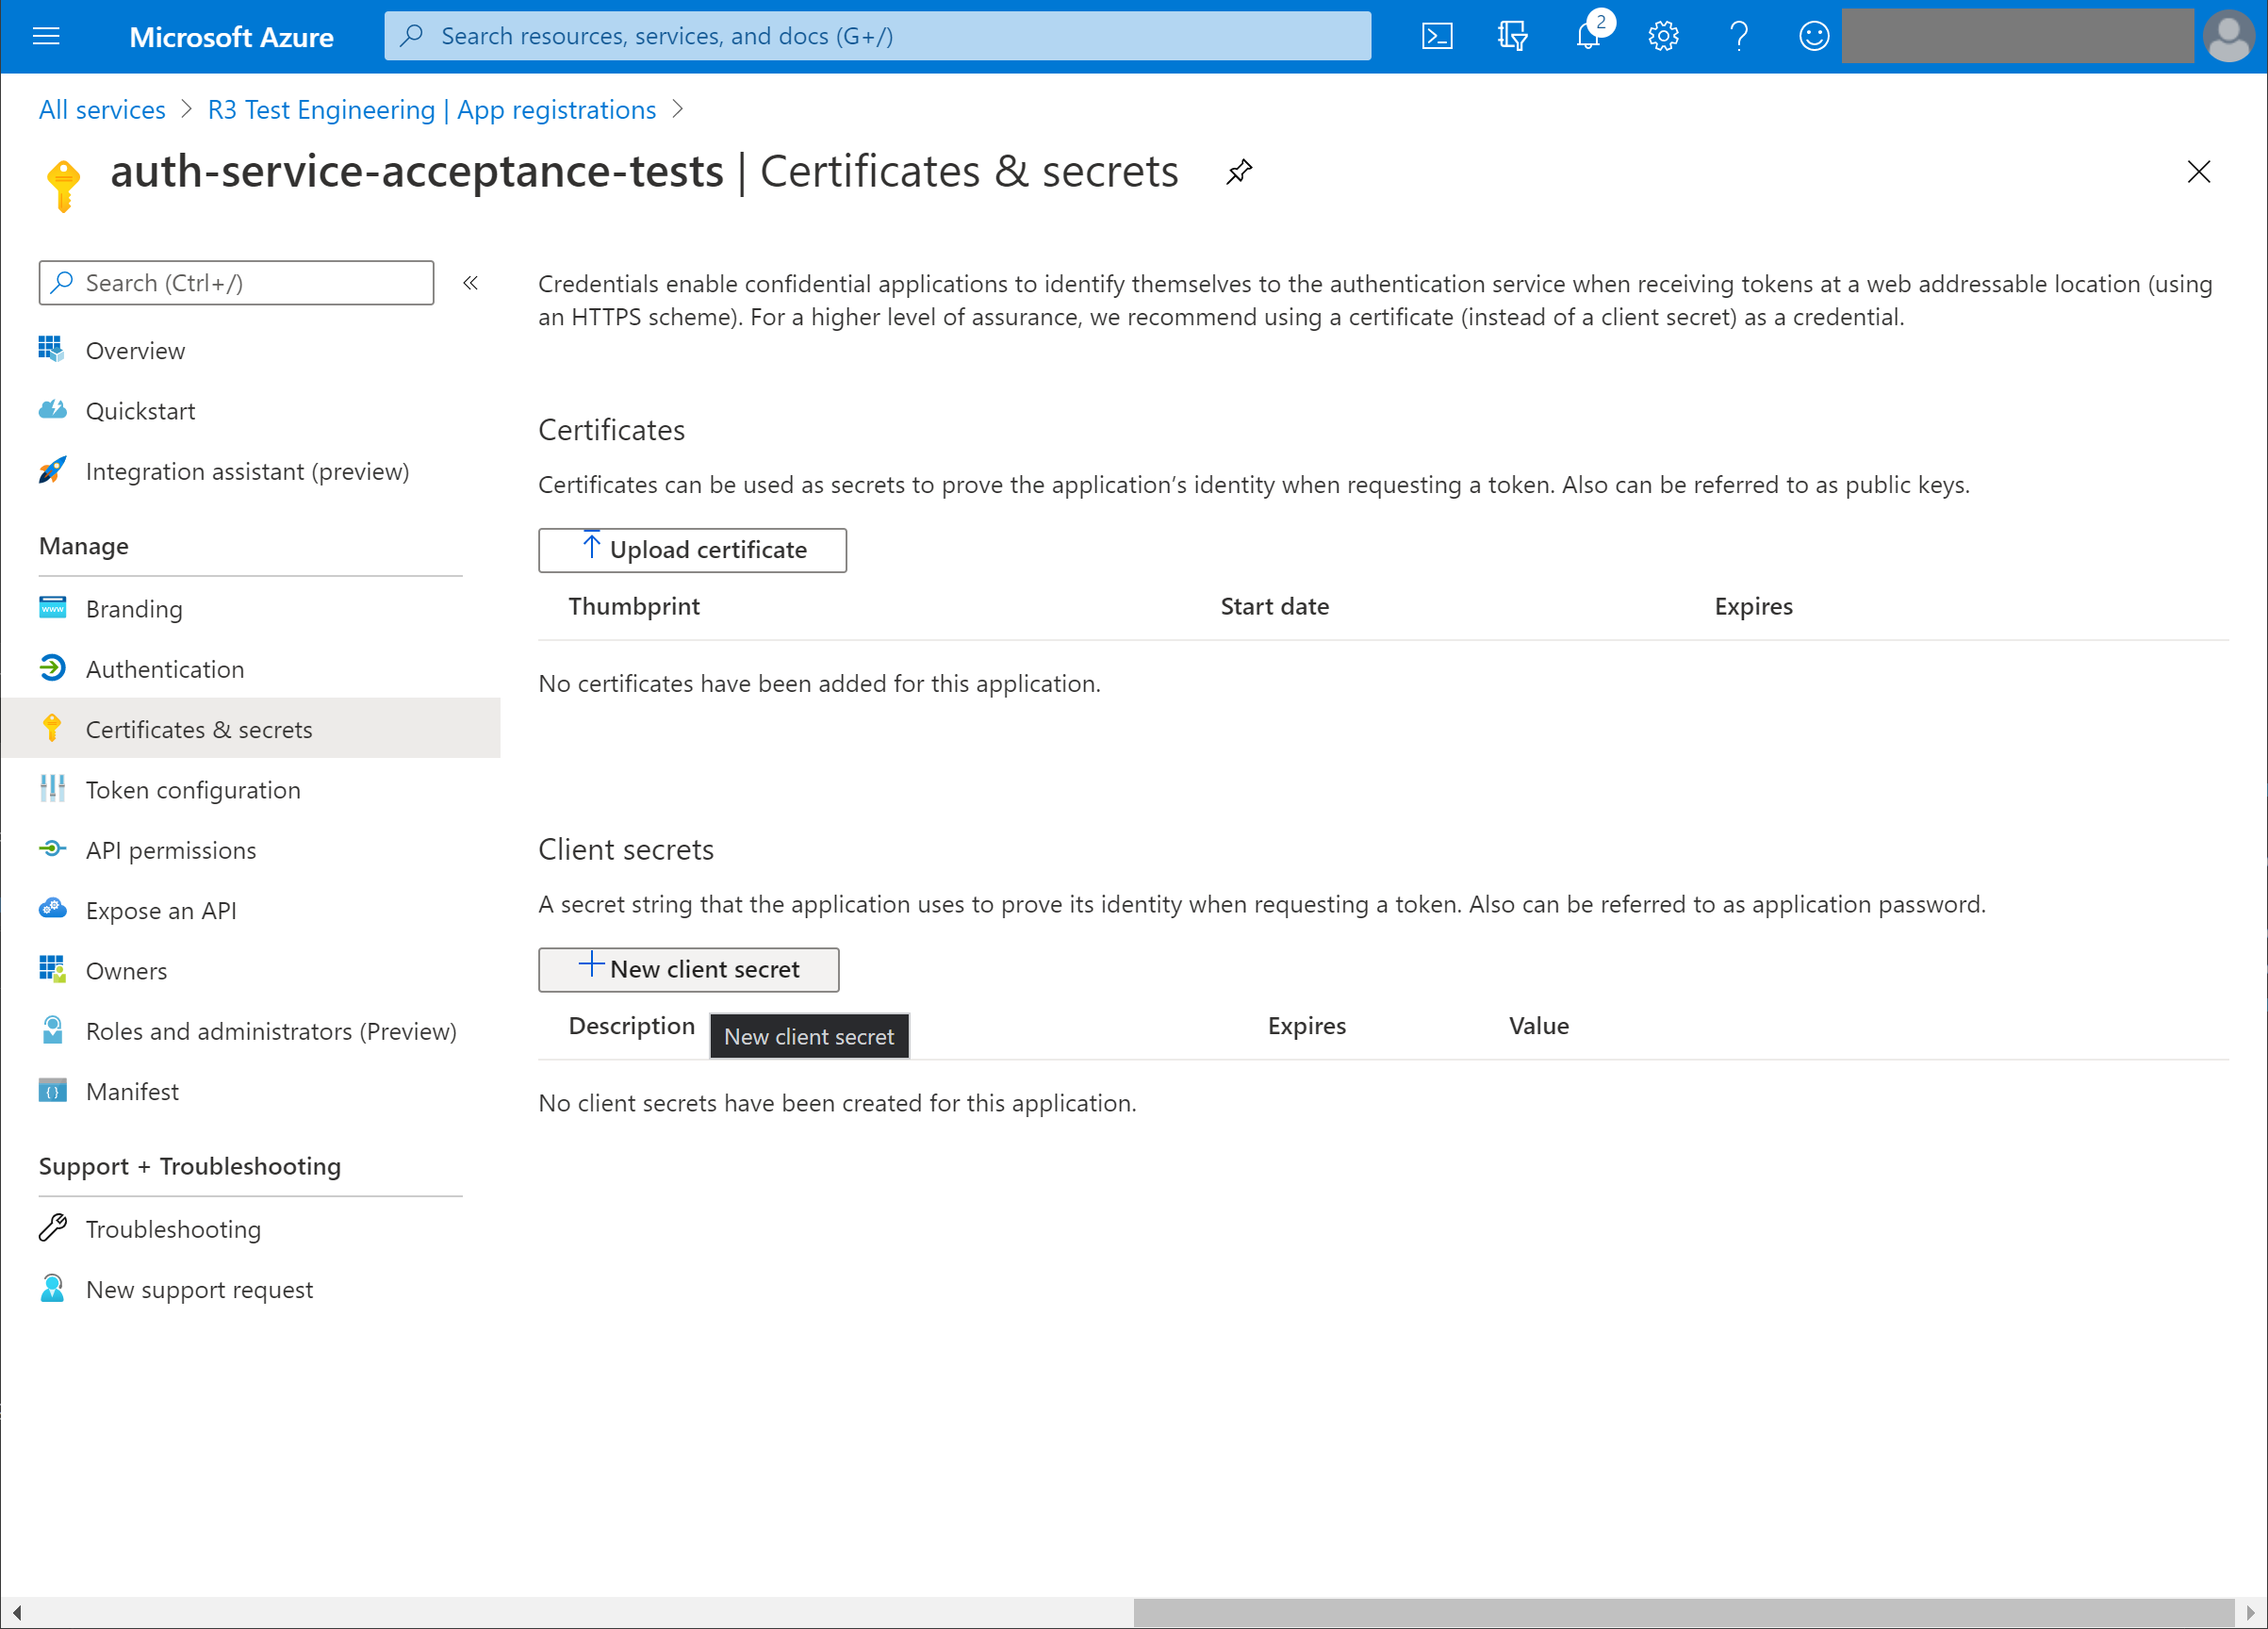Open R3 Test Engineering App registrations breadcrumb
This screenshot has height=1629, width=2268.
[432, 110]
